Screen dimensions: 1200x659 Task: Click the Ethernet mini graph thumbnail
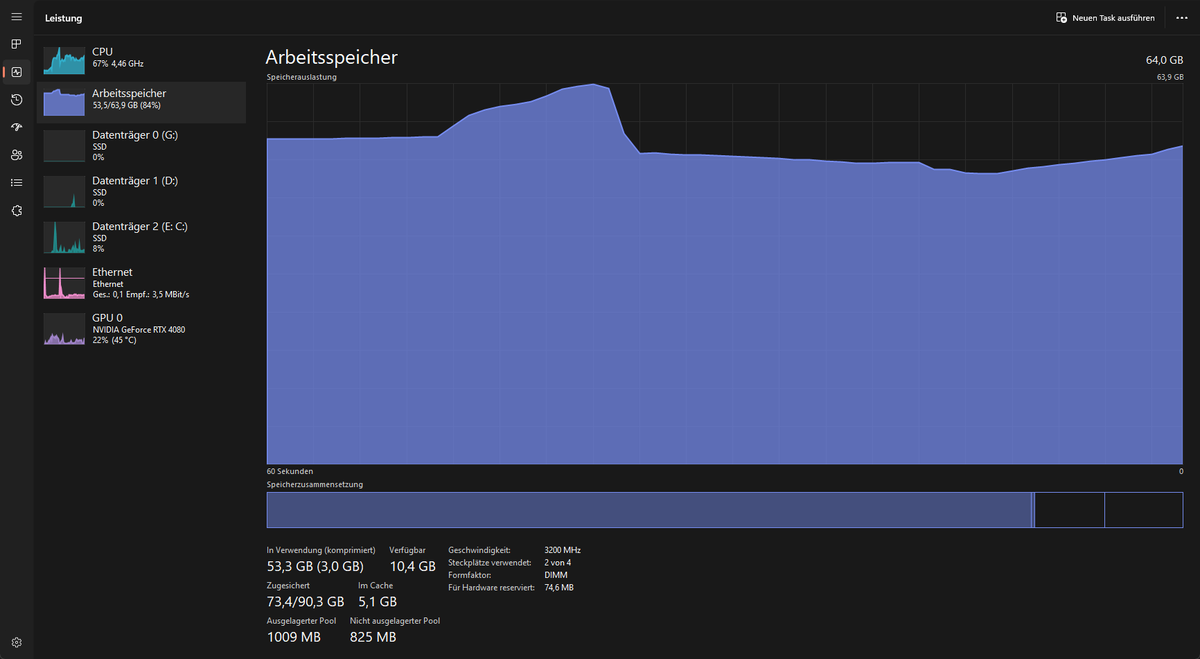pos(65,284)
